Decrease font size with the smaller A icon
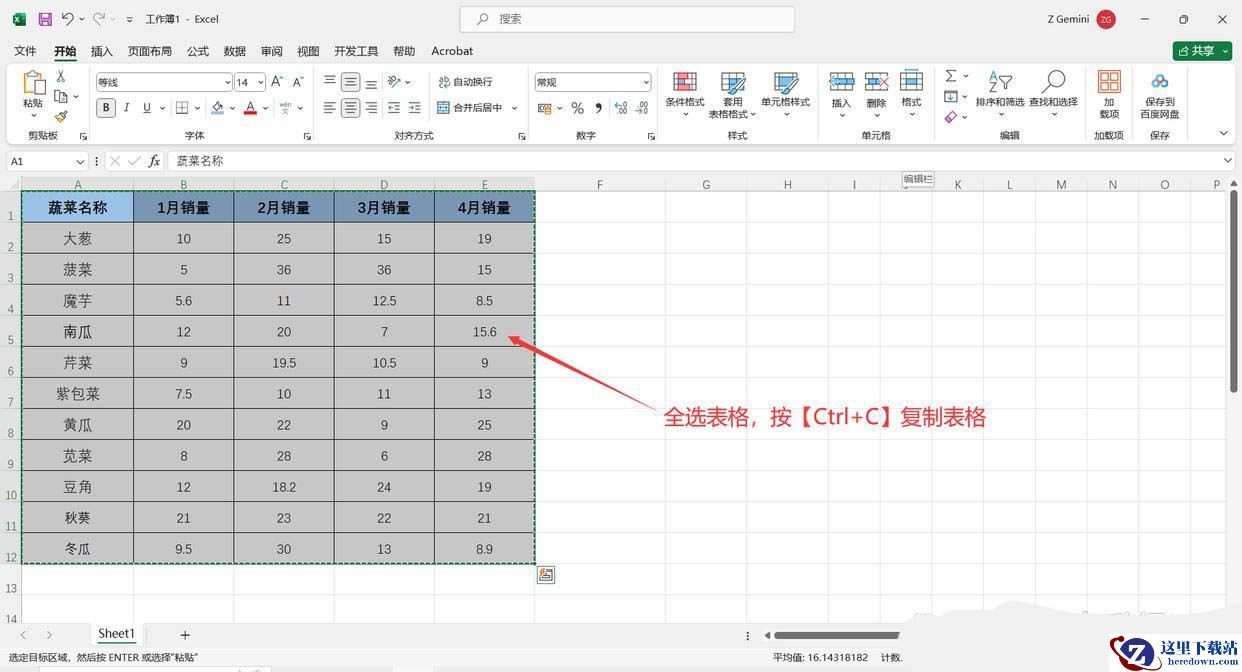This screenshot has width=1242, height=672. pos(298,82)
